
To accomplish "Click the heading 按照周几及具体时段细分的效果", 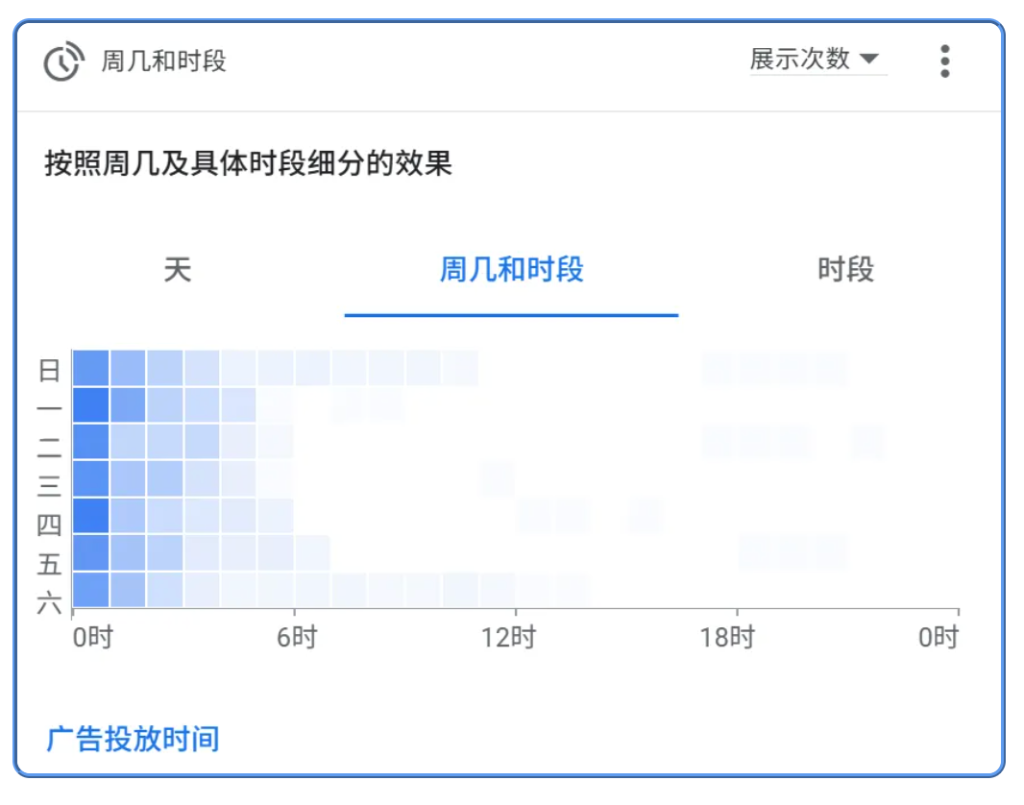I will [248, 163].
